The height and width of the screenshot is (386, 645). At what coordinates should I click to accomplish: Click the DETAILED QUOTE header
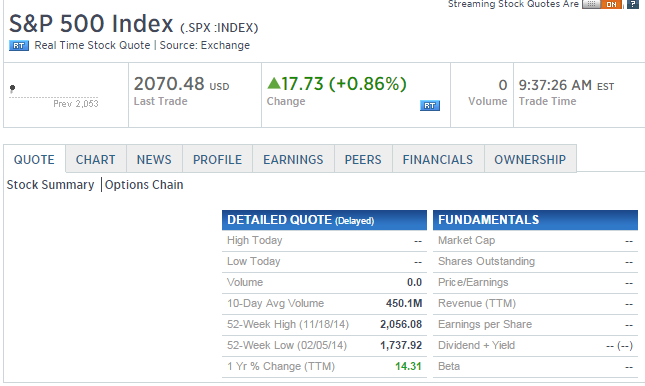[324, 220]
